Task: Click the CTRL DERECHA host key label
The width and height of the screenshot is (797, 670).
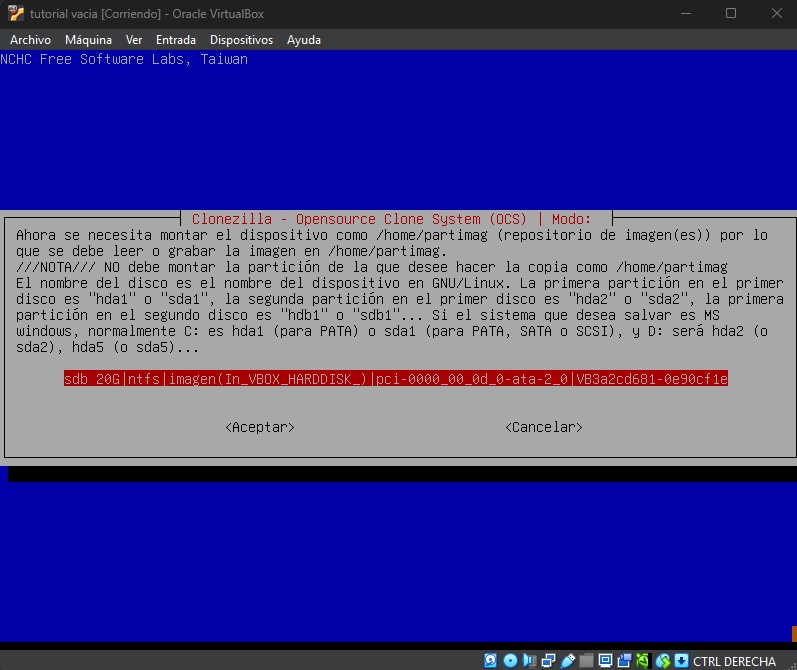Action: point(734,661)
